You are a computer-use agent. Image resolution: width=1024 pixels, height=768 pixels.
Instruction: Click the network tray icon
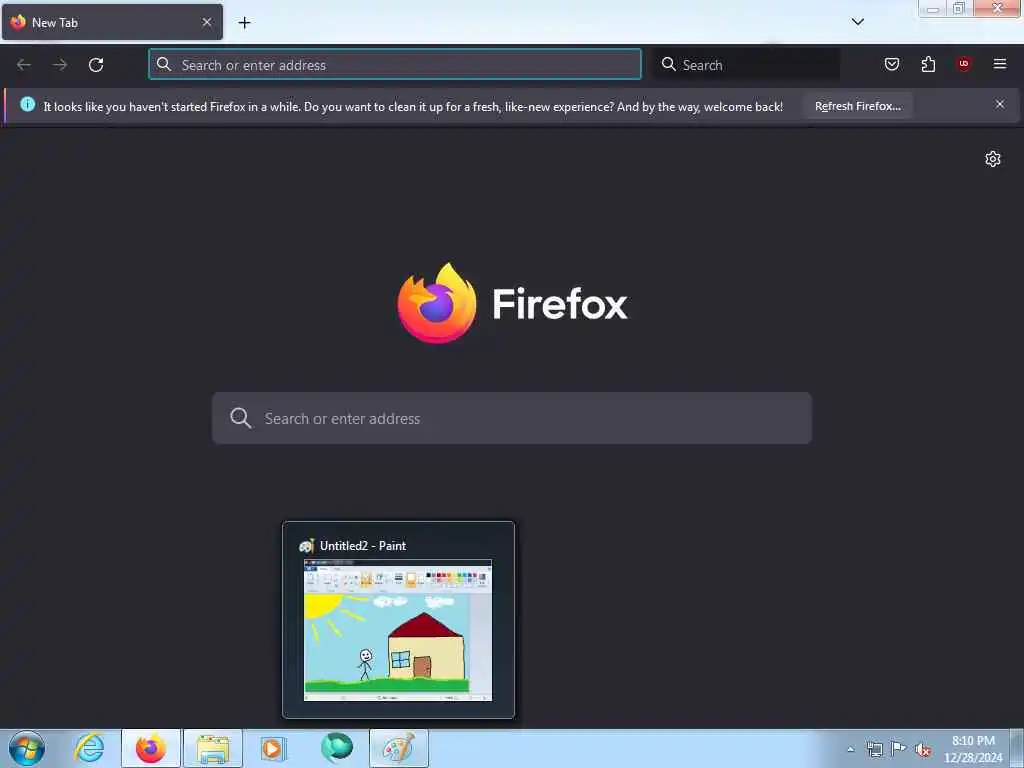[x=874, y=749]
